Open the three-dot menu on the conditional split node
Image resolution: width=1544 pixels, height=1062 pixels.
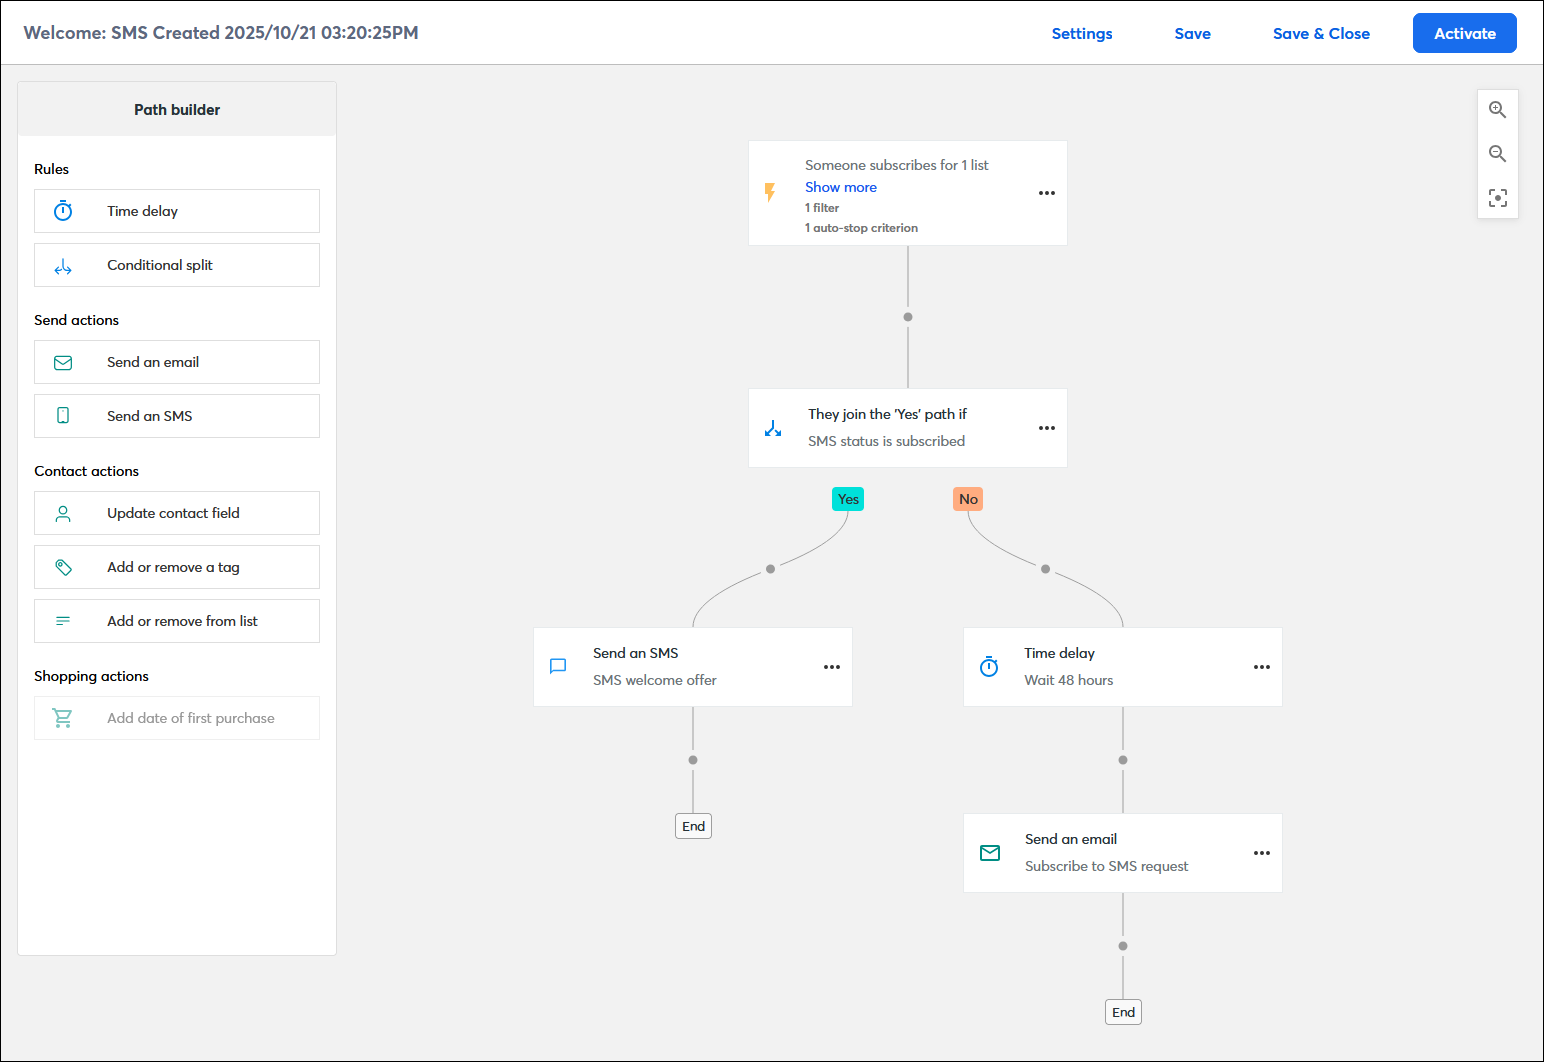tap(1047, 428)
